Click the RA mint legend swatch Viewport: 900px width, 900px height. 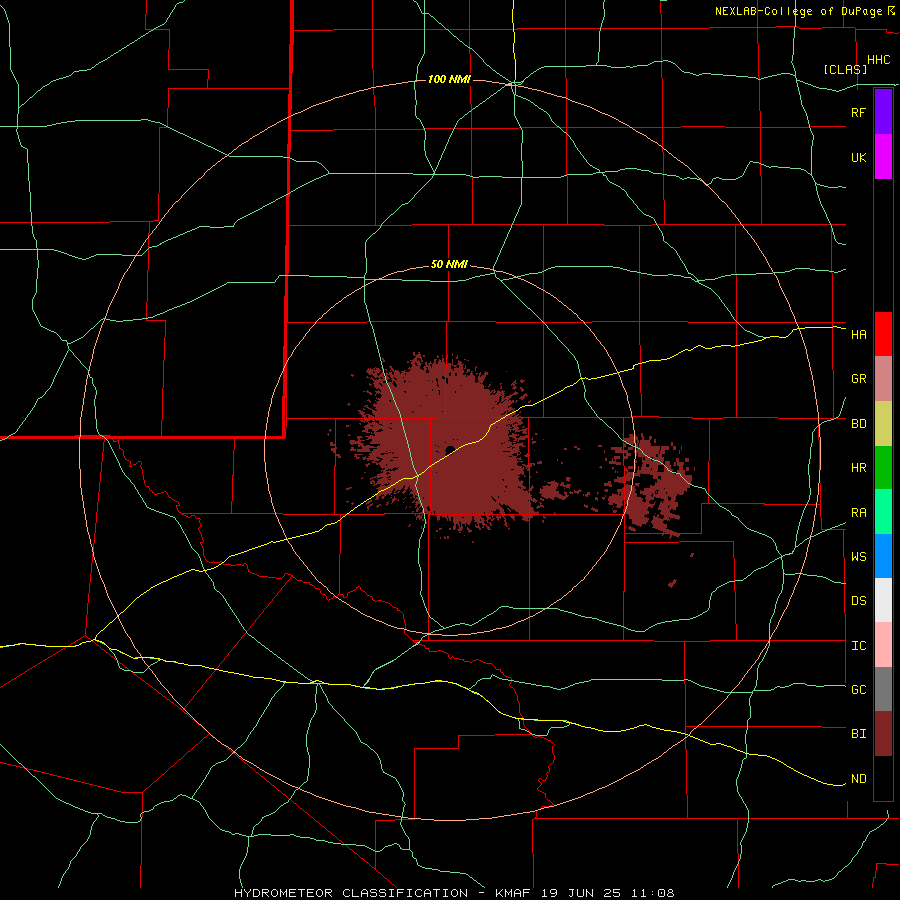[x=883, y=512]
